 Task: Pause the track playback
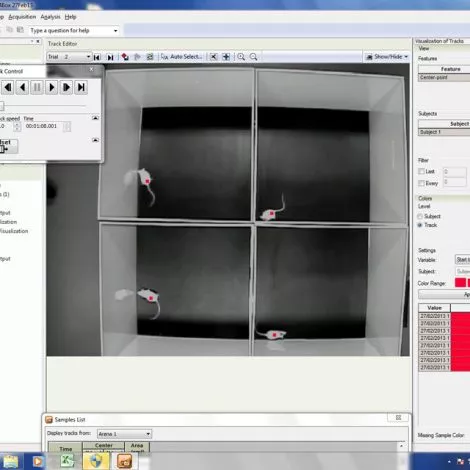pos(37,87)
